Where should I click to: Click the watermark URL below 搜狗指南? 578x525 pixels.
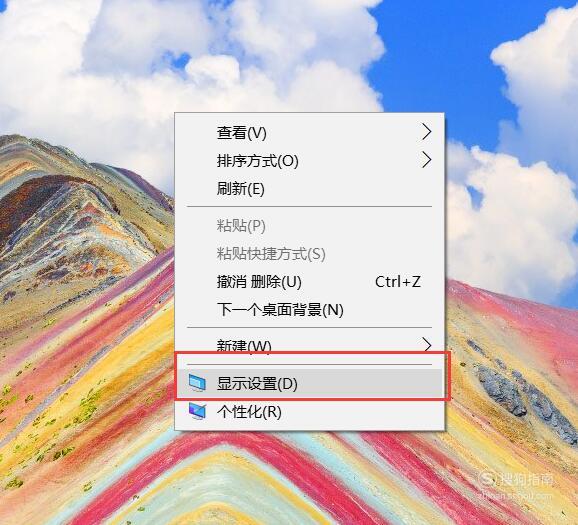click(x=516, y=495)
